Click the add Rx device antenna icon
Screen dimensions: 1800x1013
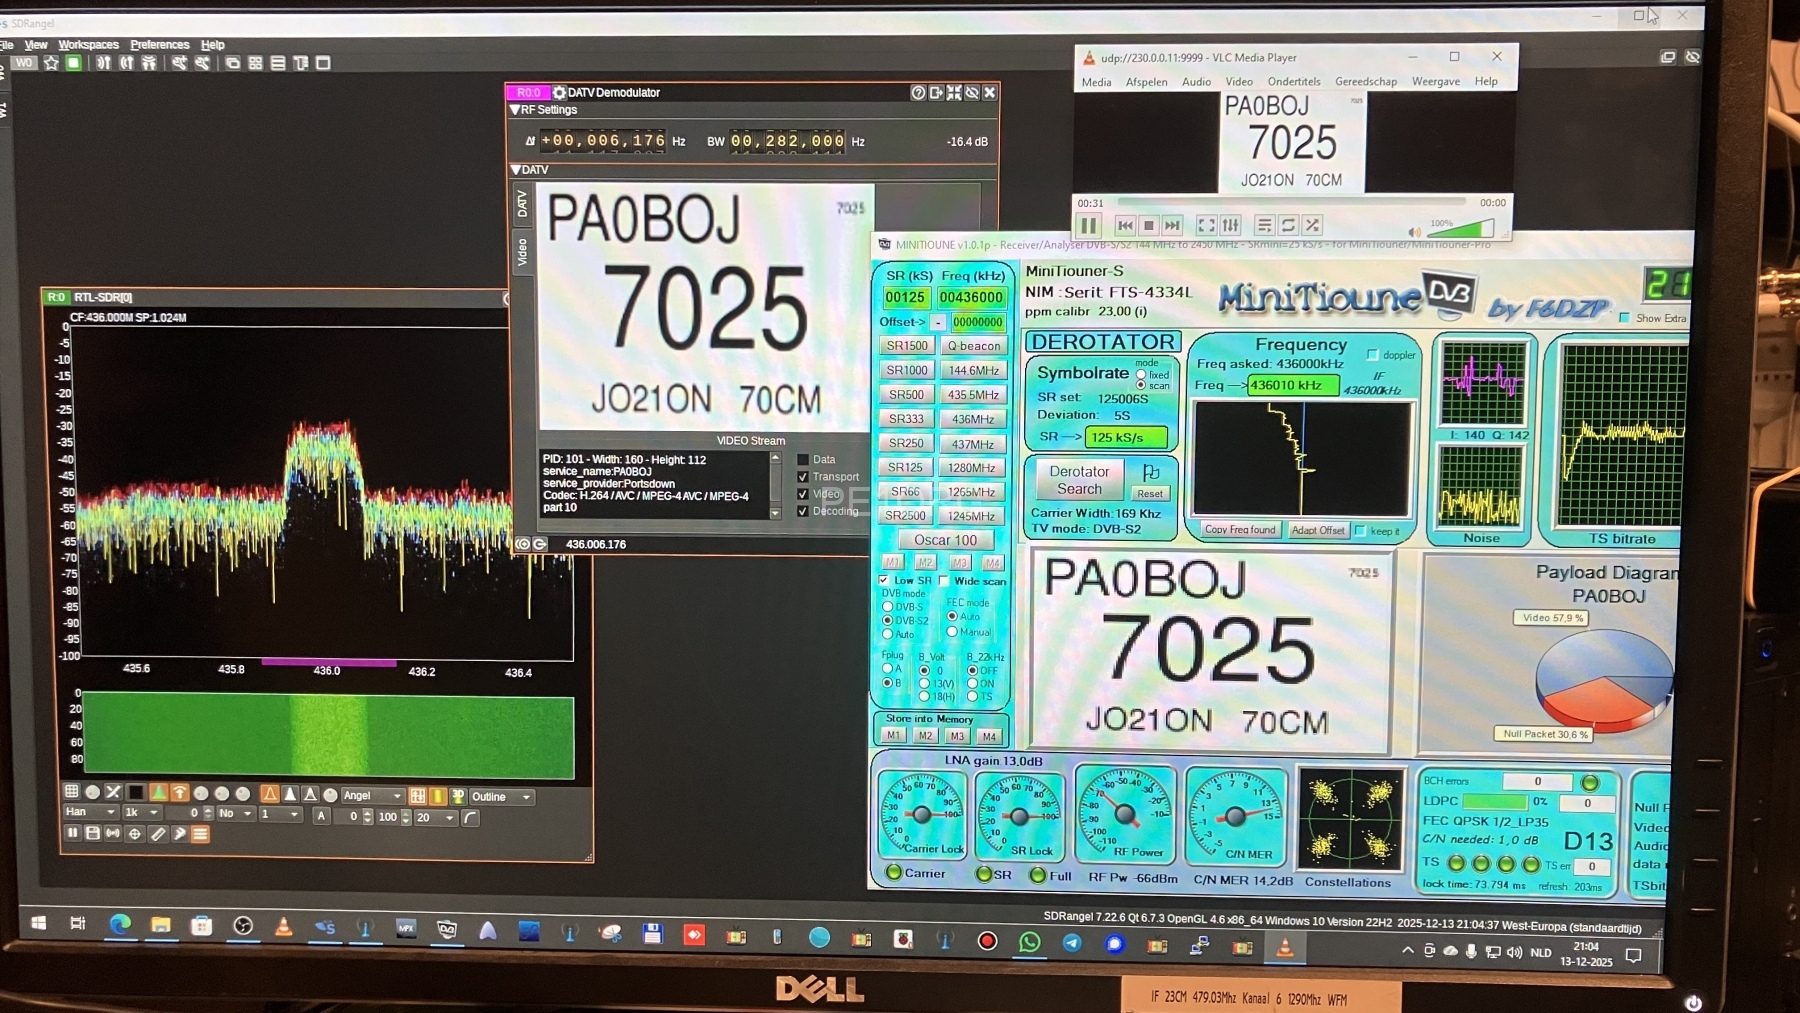103,63
